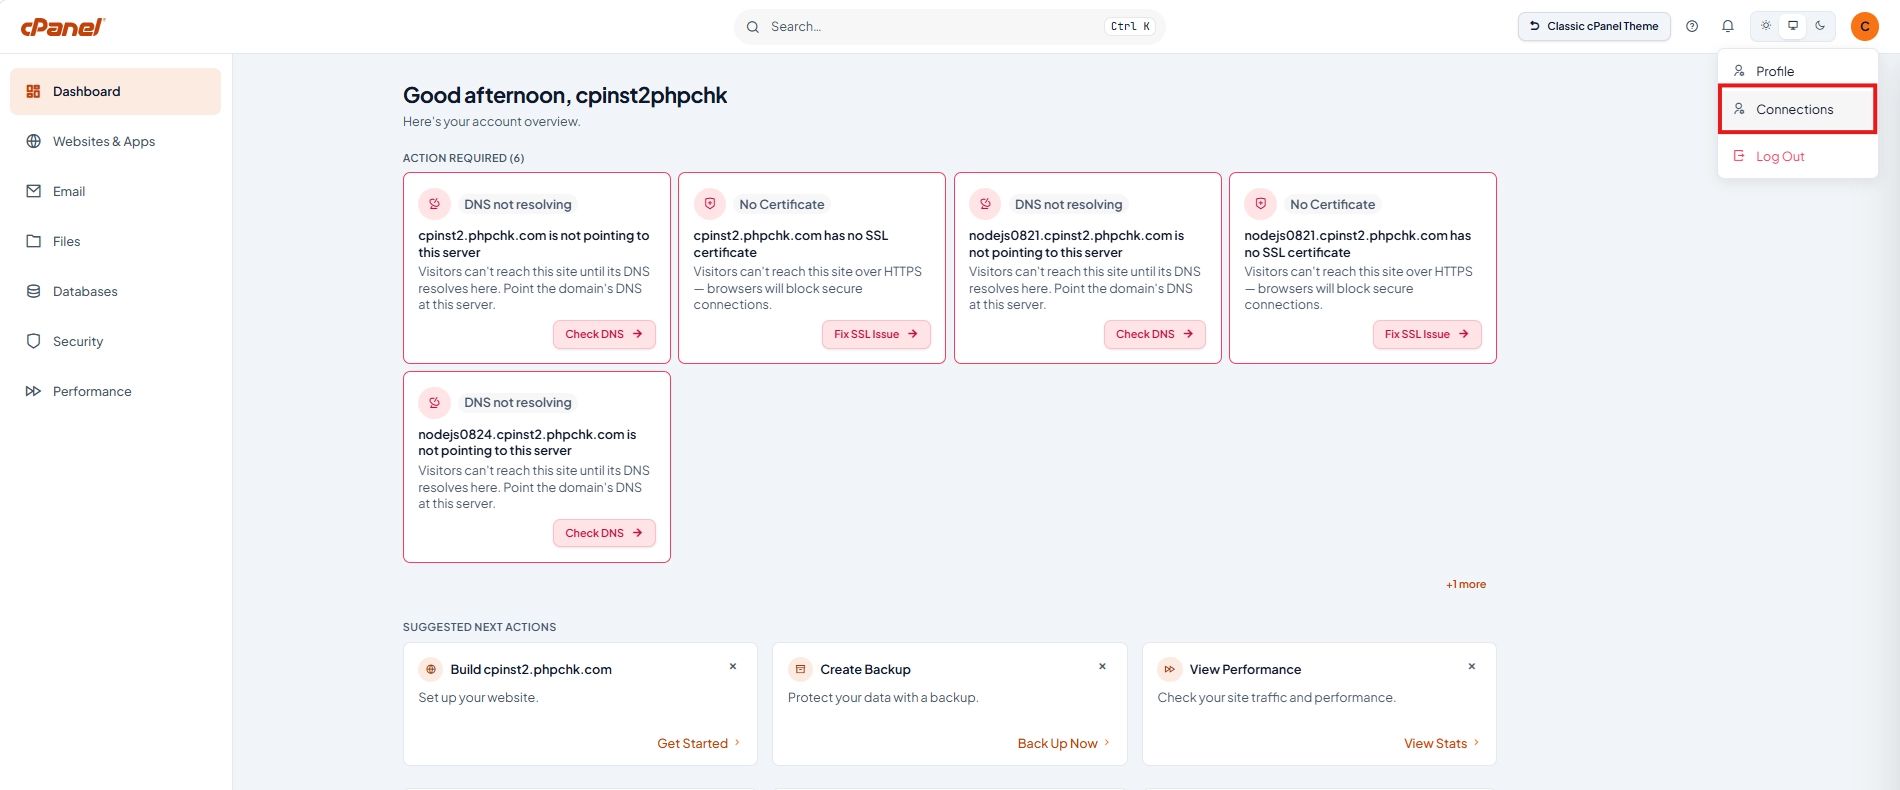Image resolution: width=1900 pixels, height=790 pixels.
Task: Switch to light theme with sun toggle
Action: tap(1766, 26)
